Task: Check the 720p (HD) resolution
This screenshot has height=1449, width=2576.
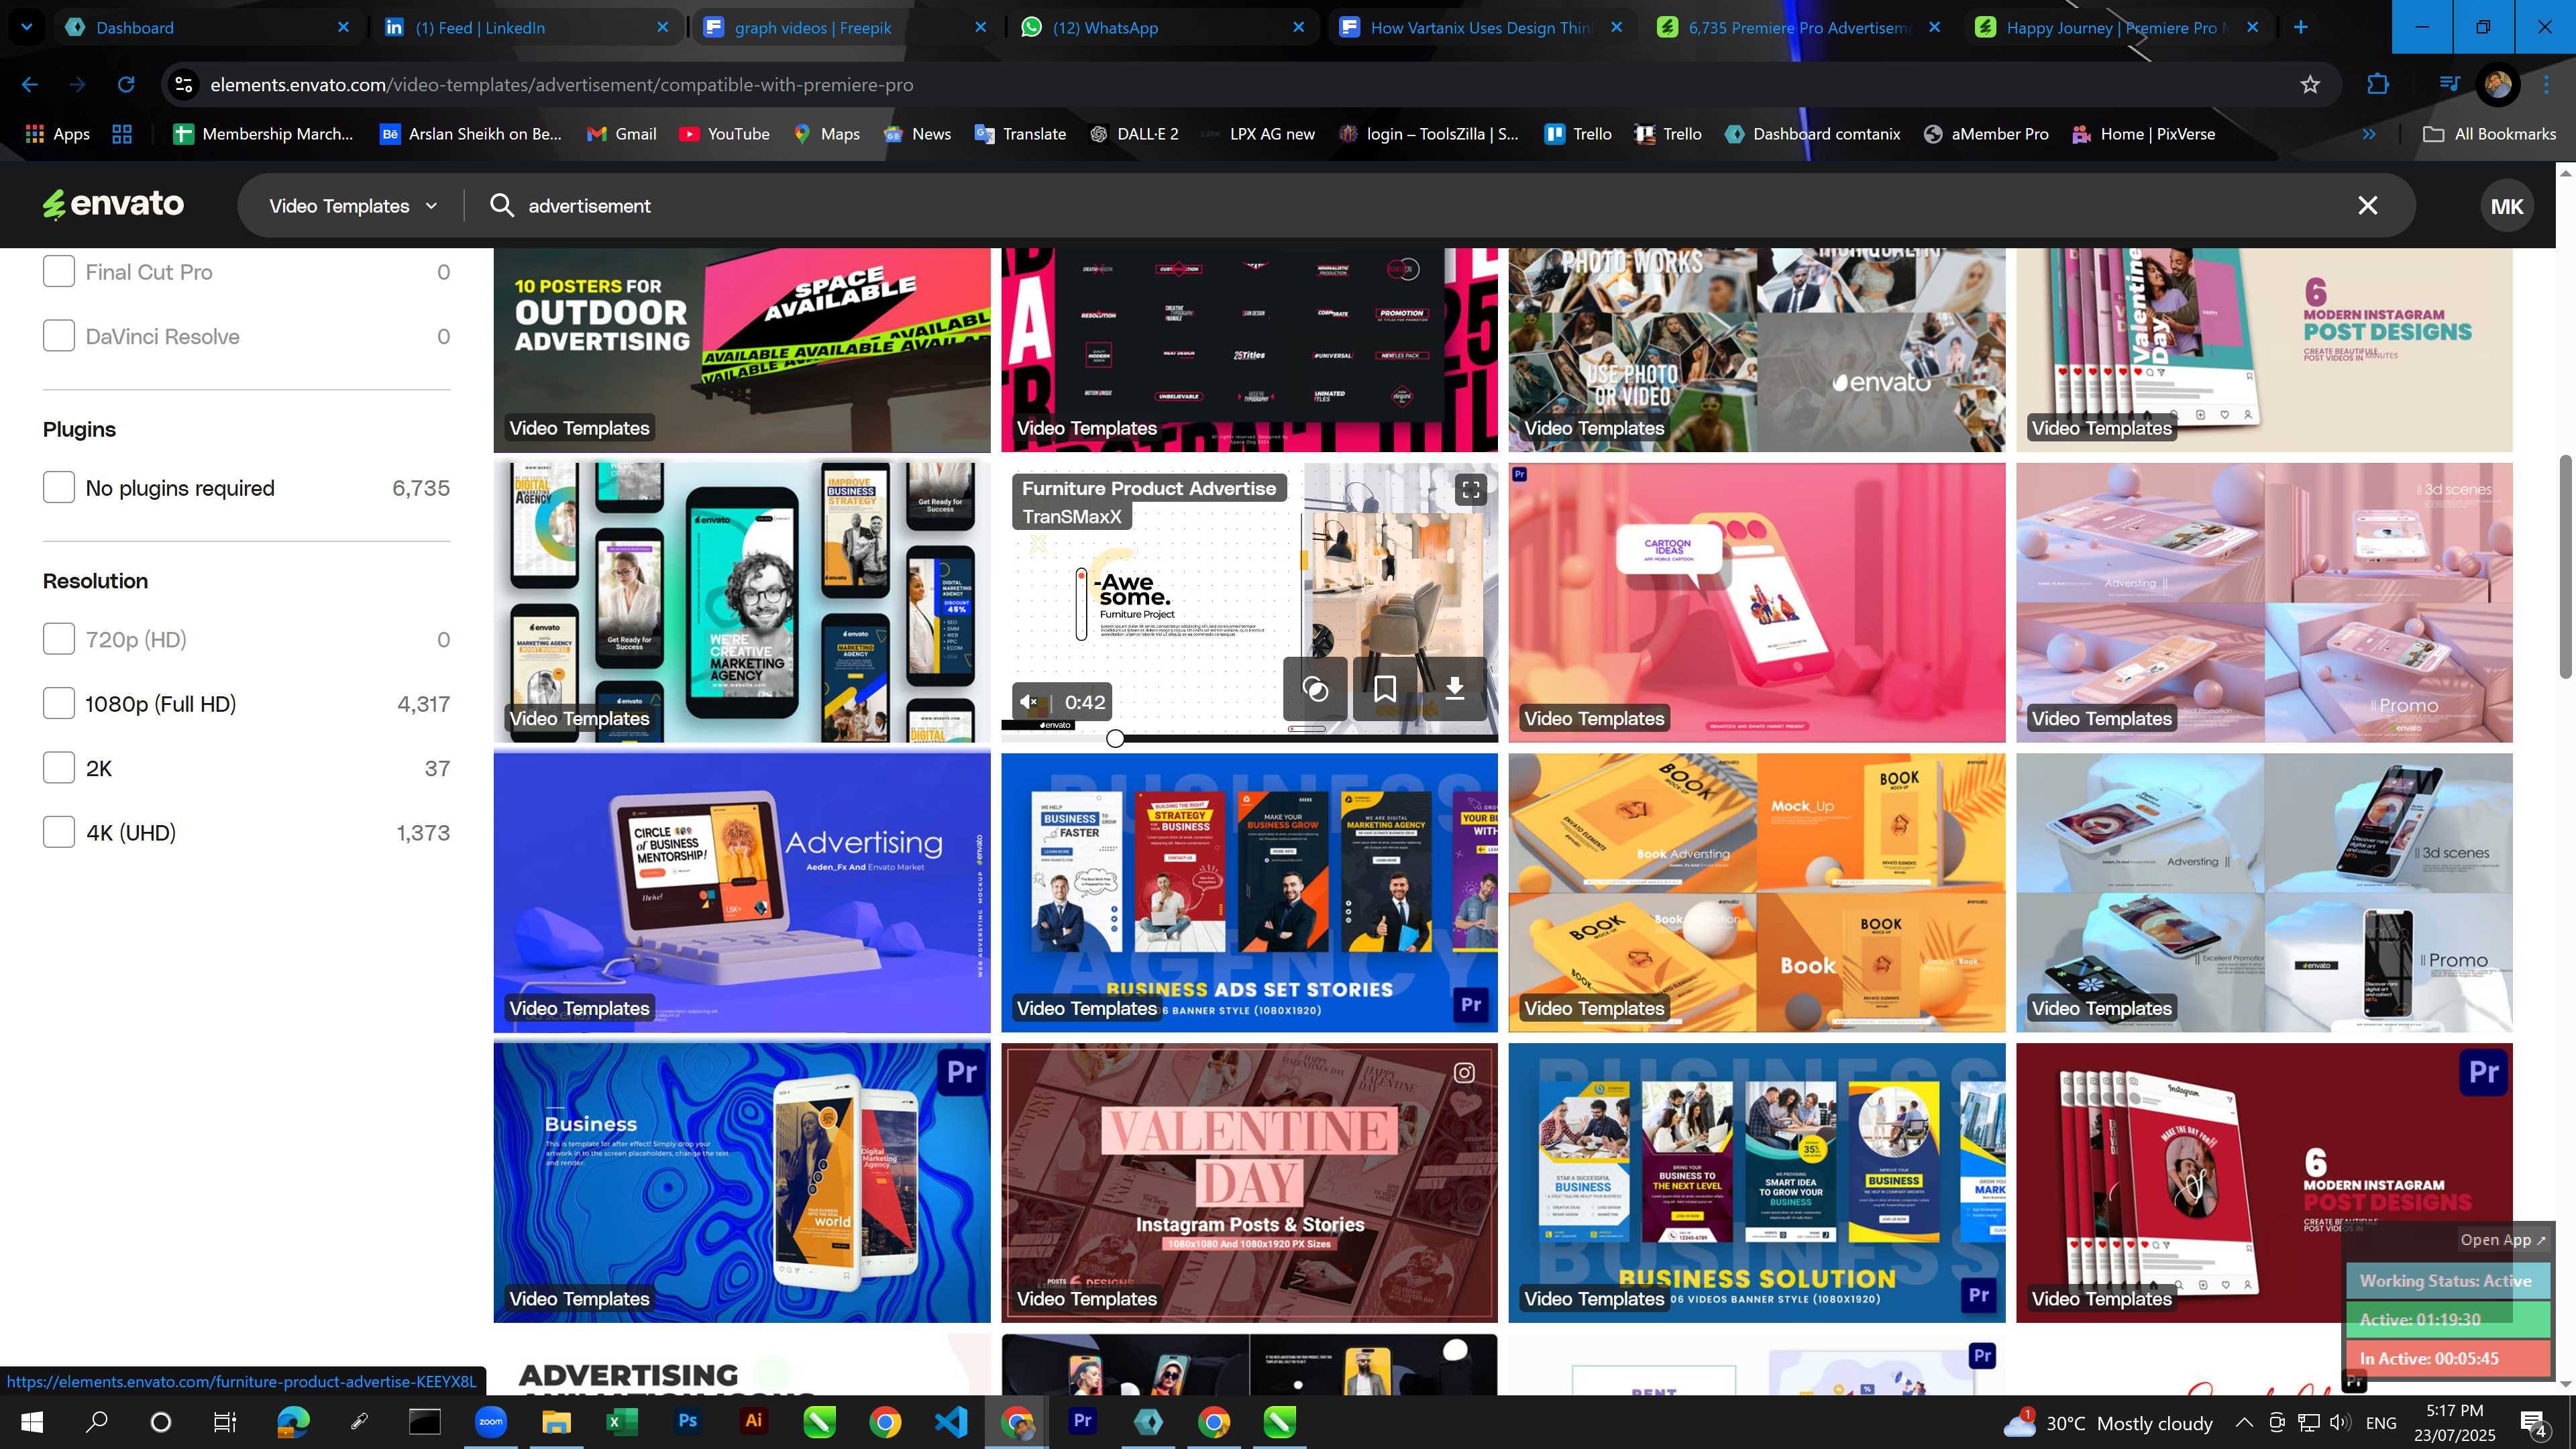Action: (x=59, y=639)
